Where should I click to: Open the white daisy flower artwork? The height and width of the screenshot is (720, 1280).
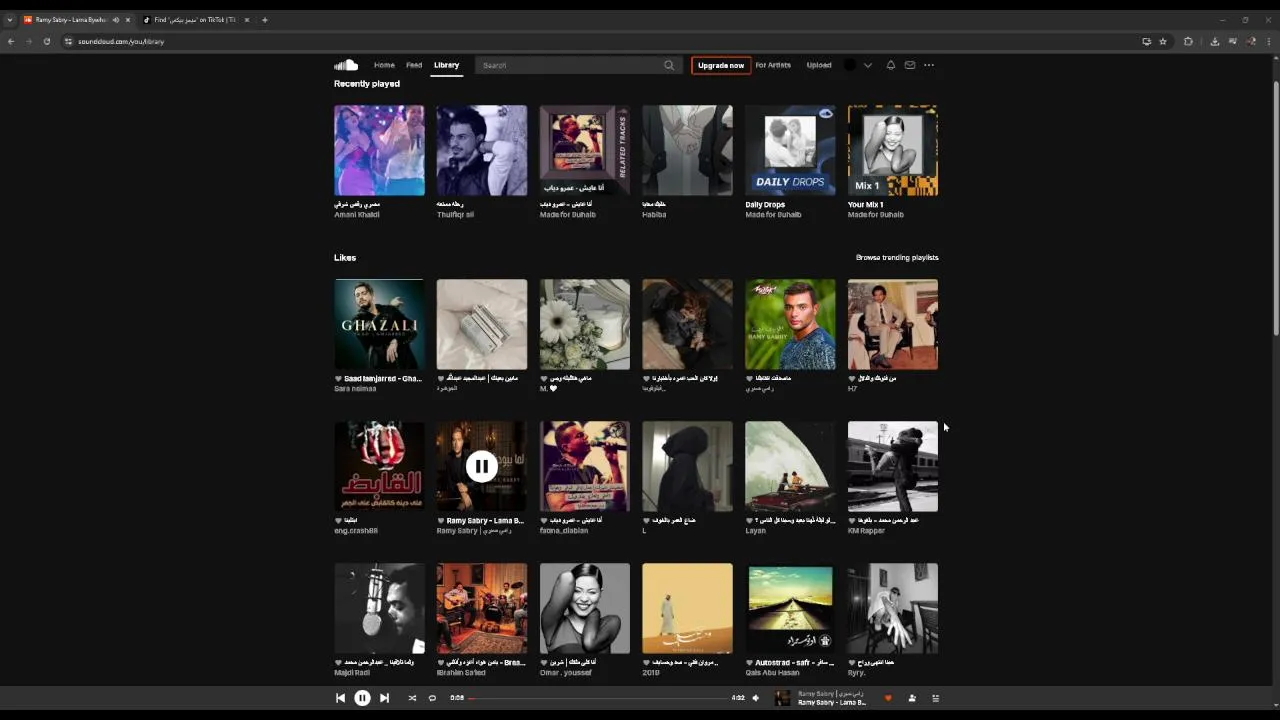tap(585, 324)
